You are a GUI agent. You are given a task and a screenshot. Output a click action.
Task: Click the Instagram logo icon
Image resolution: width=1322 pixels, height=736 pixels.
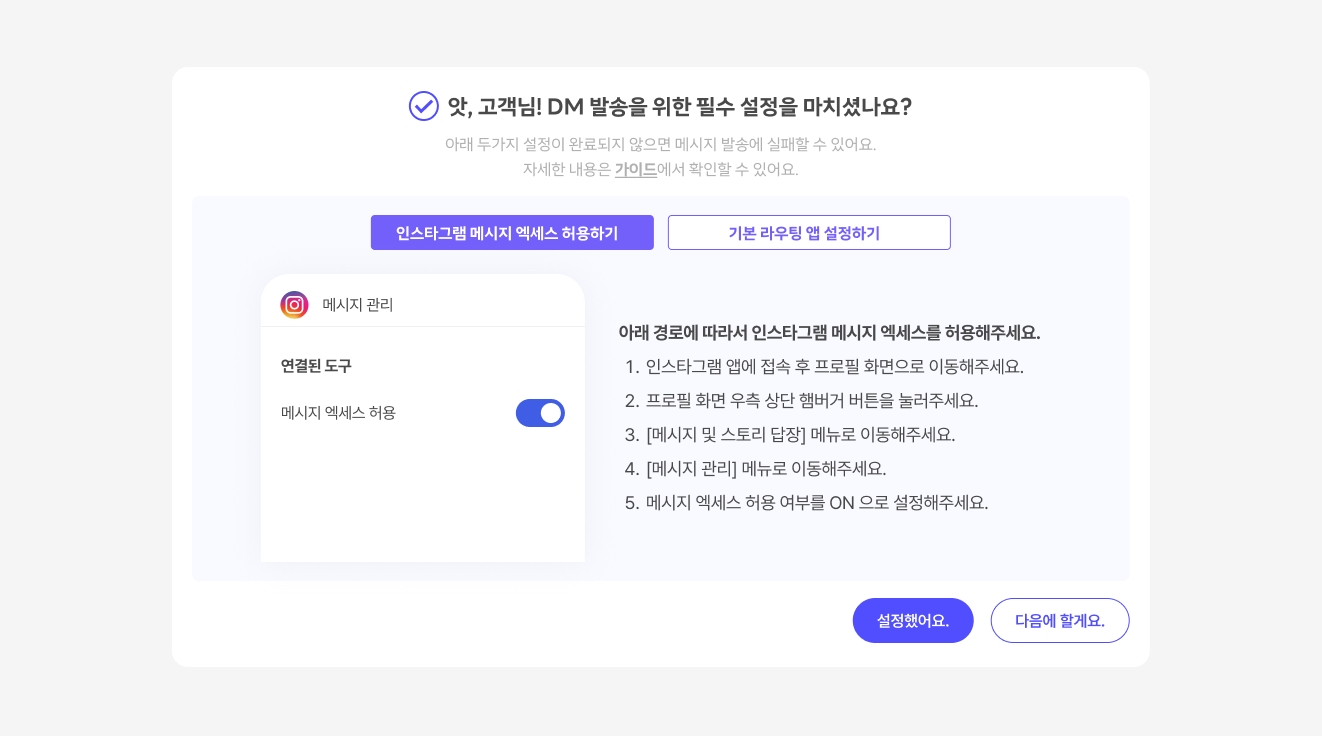[294, 305]
